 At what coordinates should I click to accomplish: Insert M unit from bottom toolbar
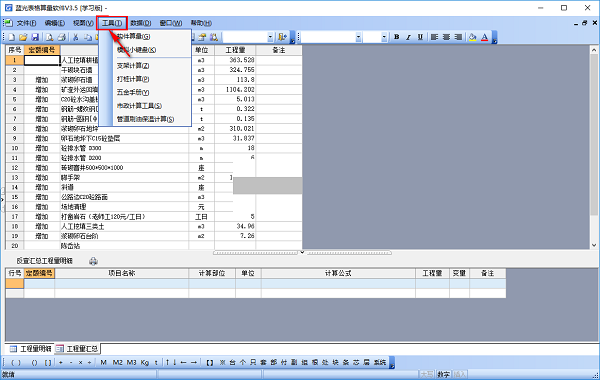103,362
